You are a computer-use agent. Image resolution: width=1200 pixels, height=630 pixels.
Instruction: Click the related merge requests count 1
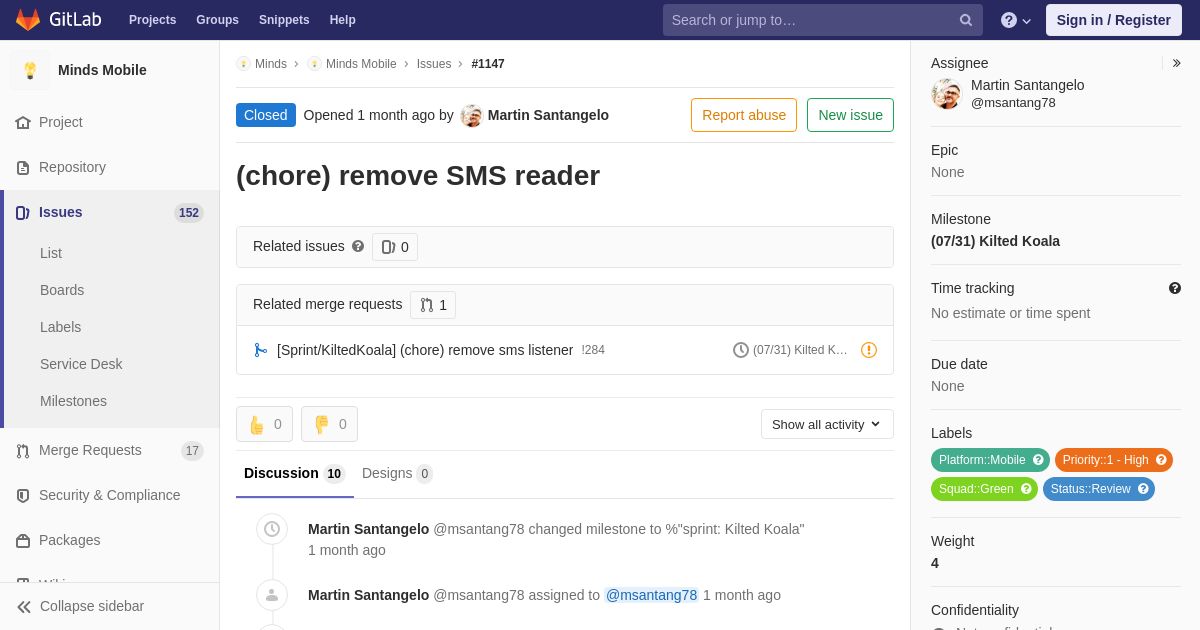tap(433, 305)
